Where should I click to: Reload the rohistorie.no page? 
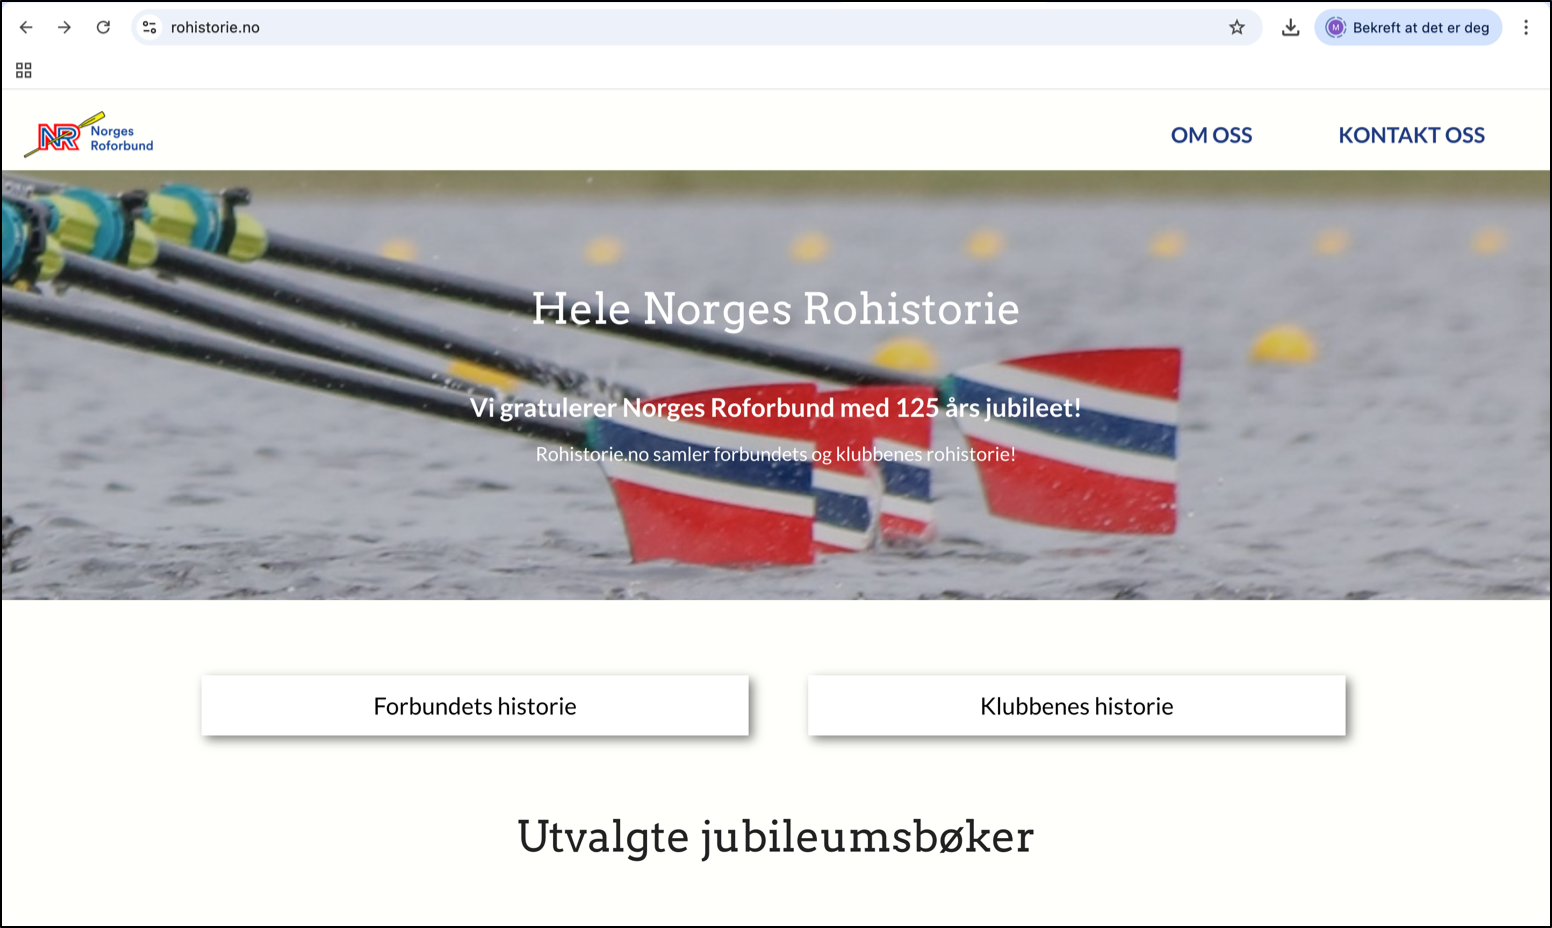(x=103, y=28)
